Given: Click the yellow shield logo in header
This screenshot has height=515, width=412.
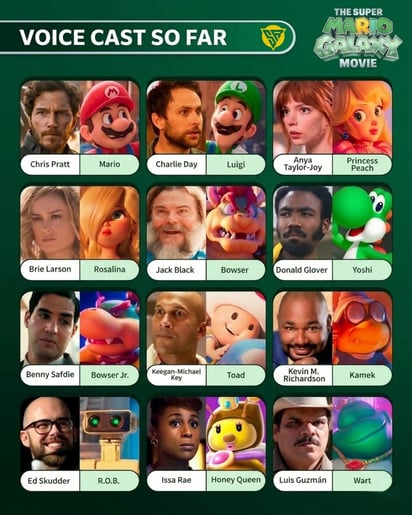Looking at the screenshot, I should pyautogui.click(x=273, y=37).
